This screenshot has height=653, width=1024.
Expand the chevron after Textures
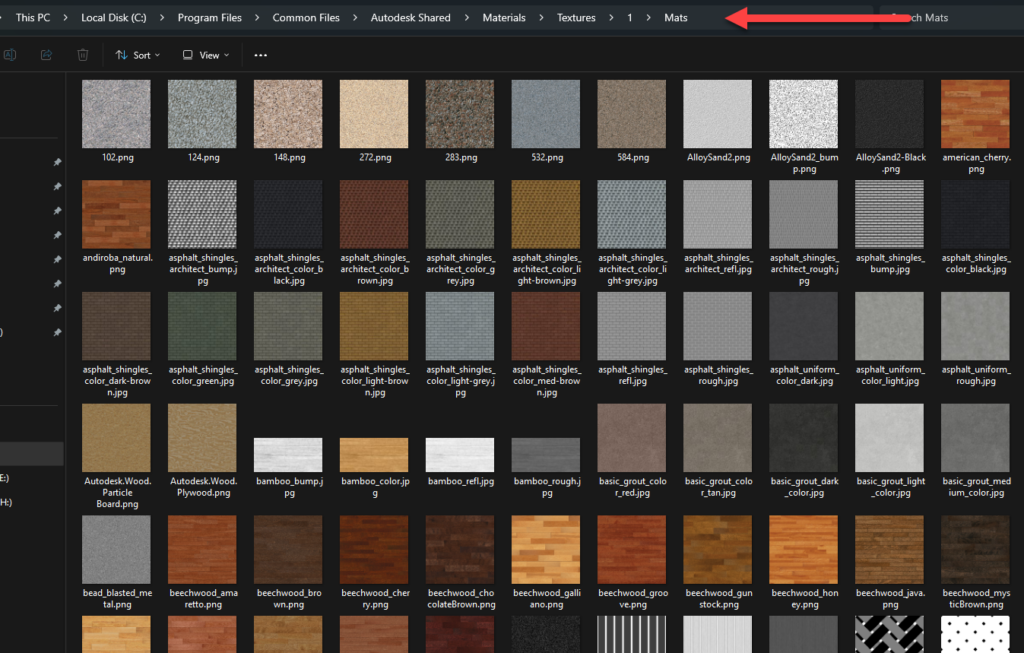pos(611,18)
